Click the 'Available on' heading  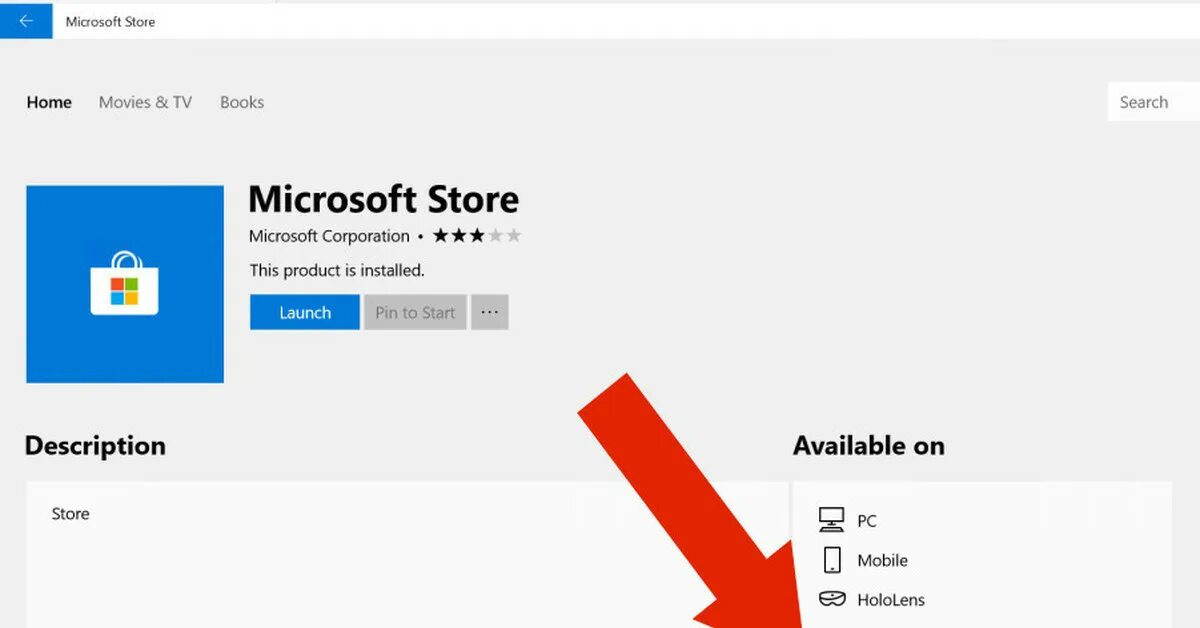click(x=868, y=445)
